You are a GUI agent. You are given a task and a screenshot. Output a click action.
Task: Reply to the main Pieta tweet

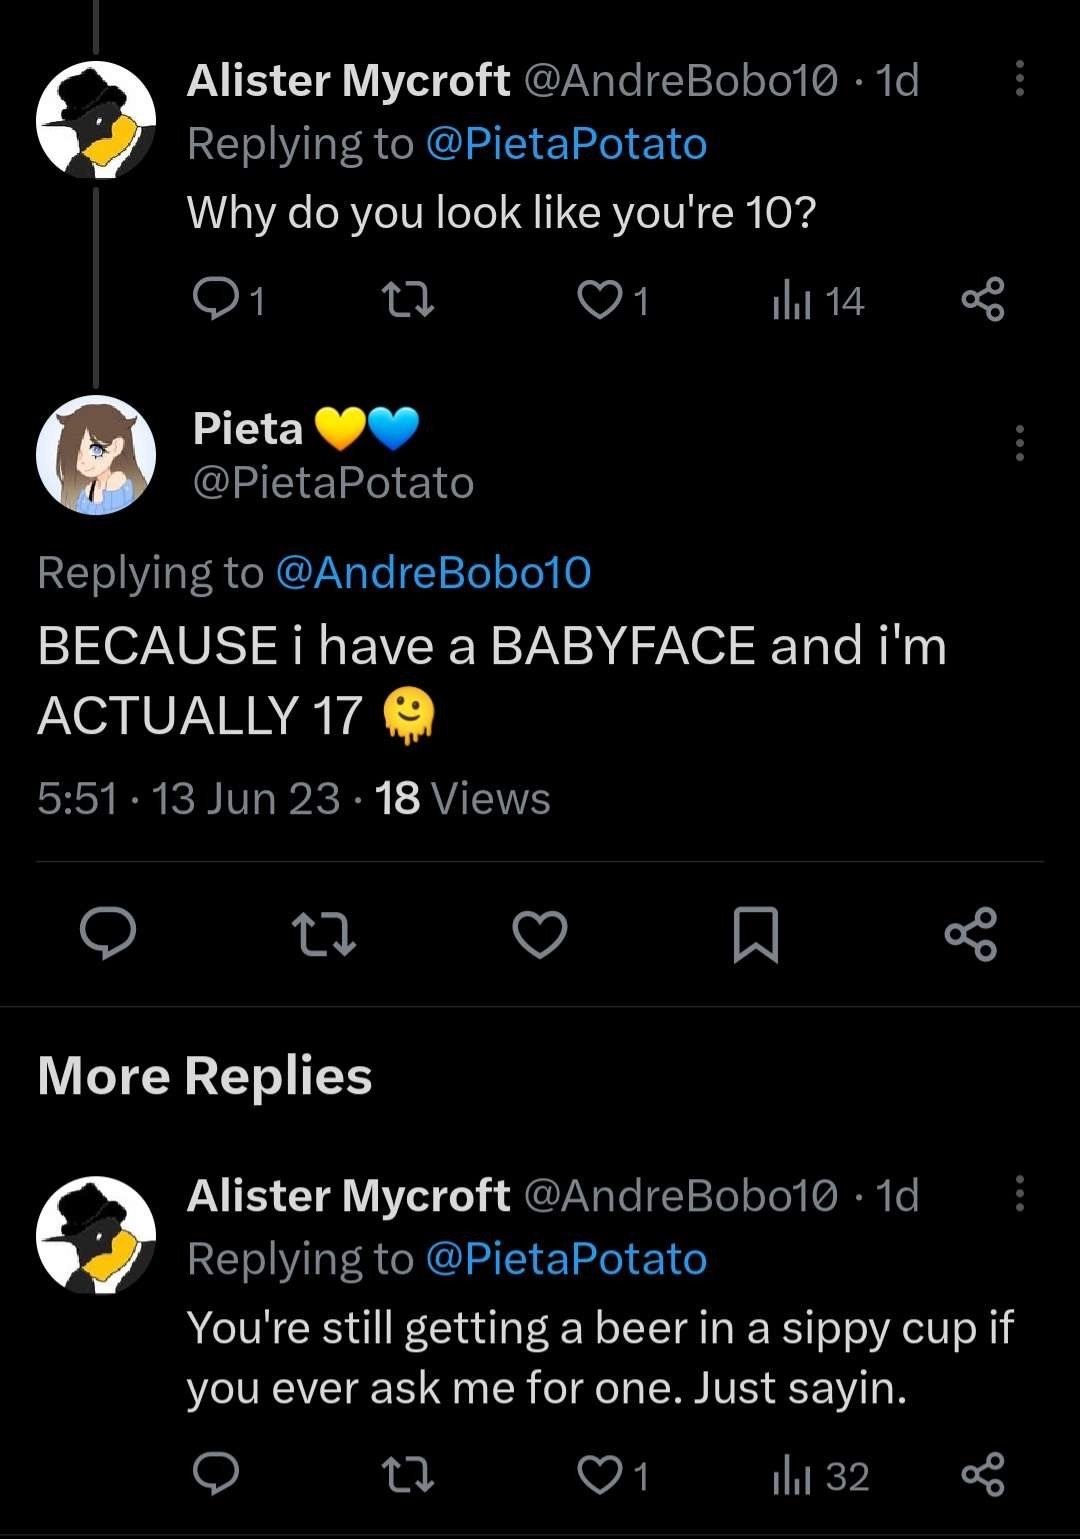(108, 933)
